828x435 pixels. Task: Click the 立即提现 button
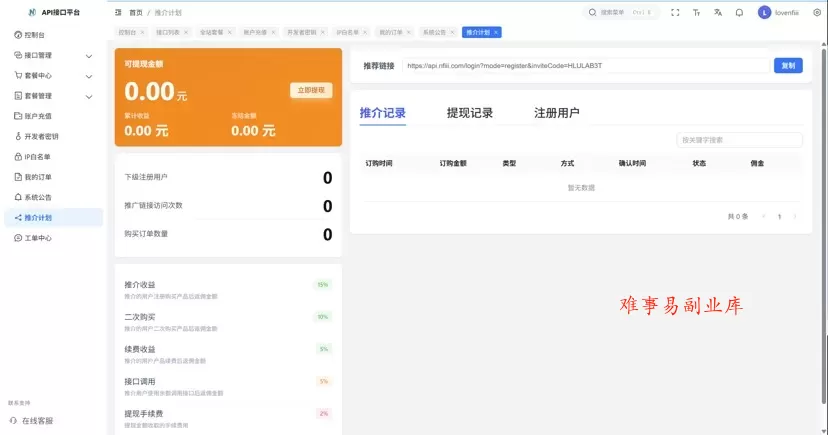click(x=311, y=90)
